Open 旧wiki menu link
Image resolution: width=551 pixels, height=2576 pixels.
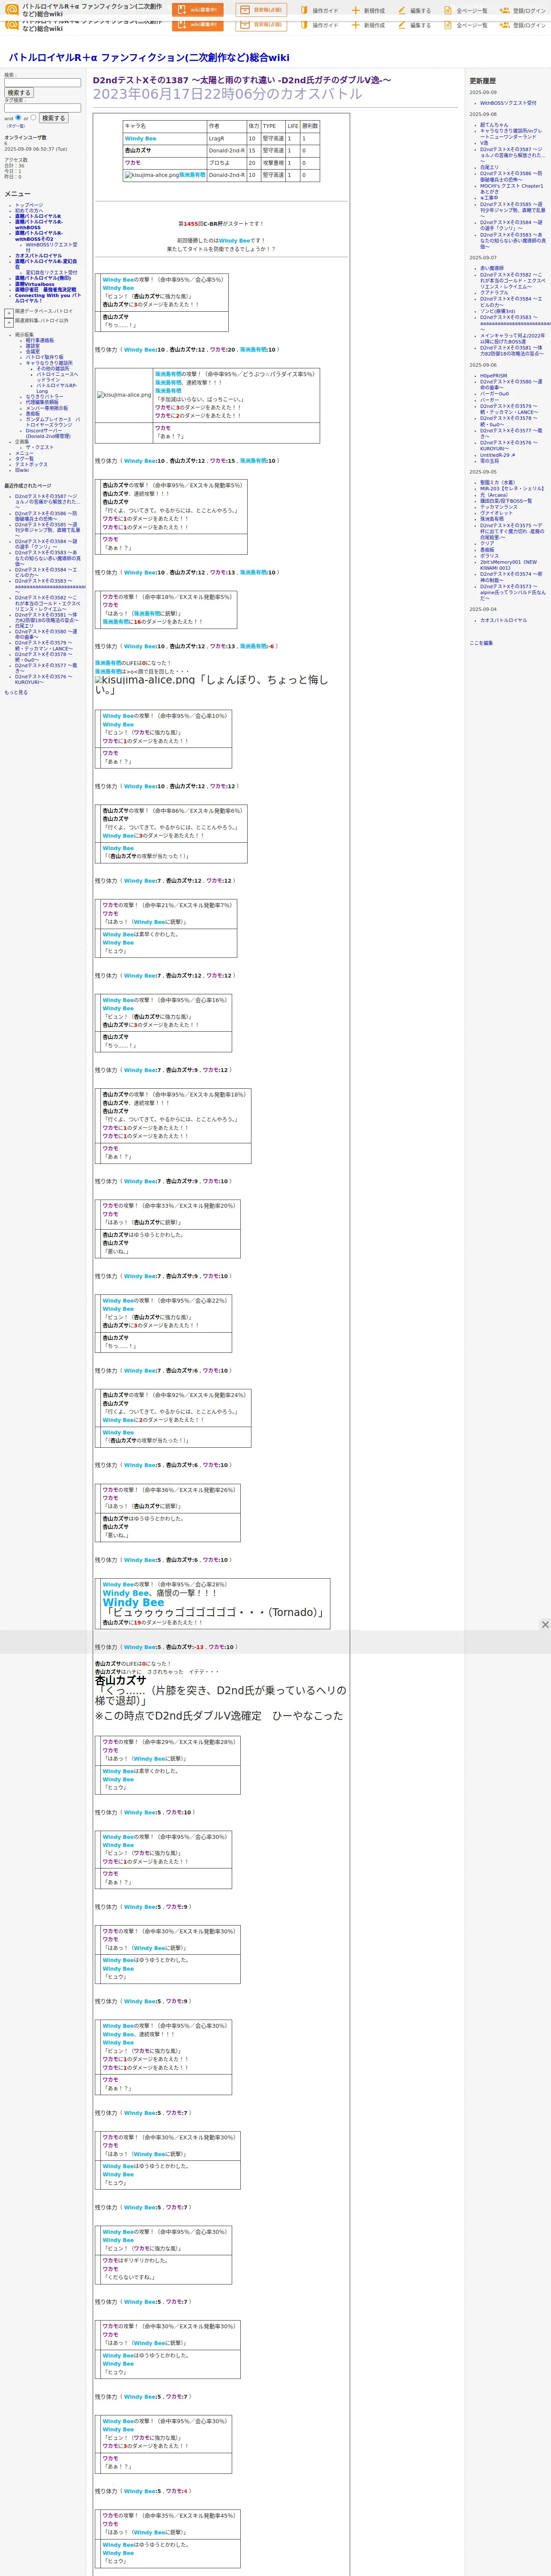[22, 470]
